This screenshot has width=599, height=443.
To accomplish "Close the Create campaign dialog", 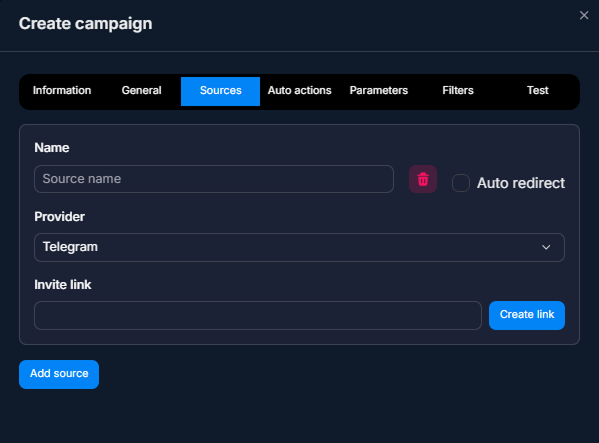I will (584, 15).
